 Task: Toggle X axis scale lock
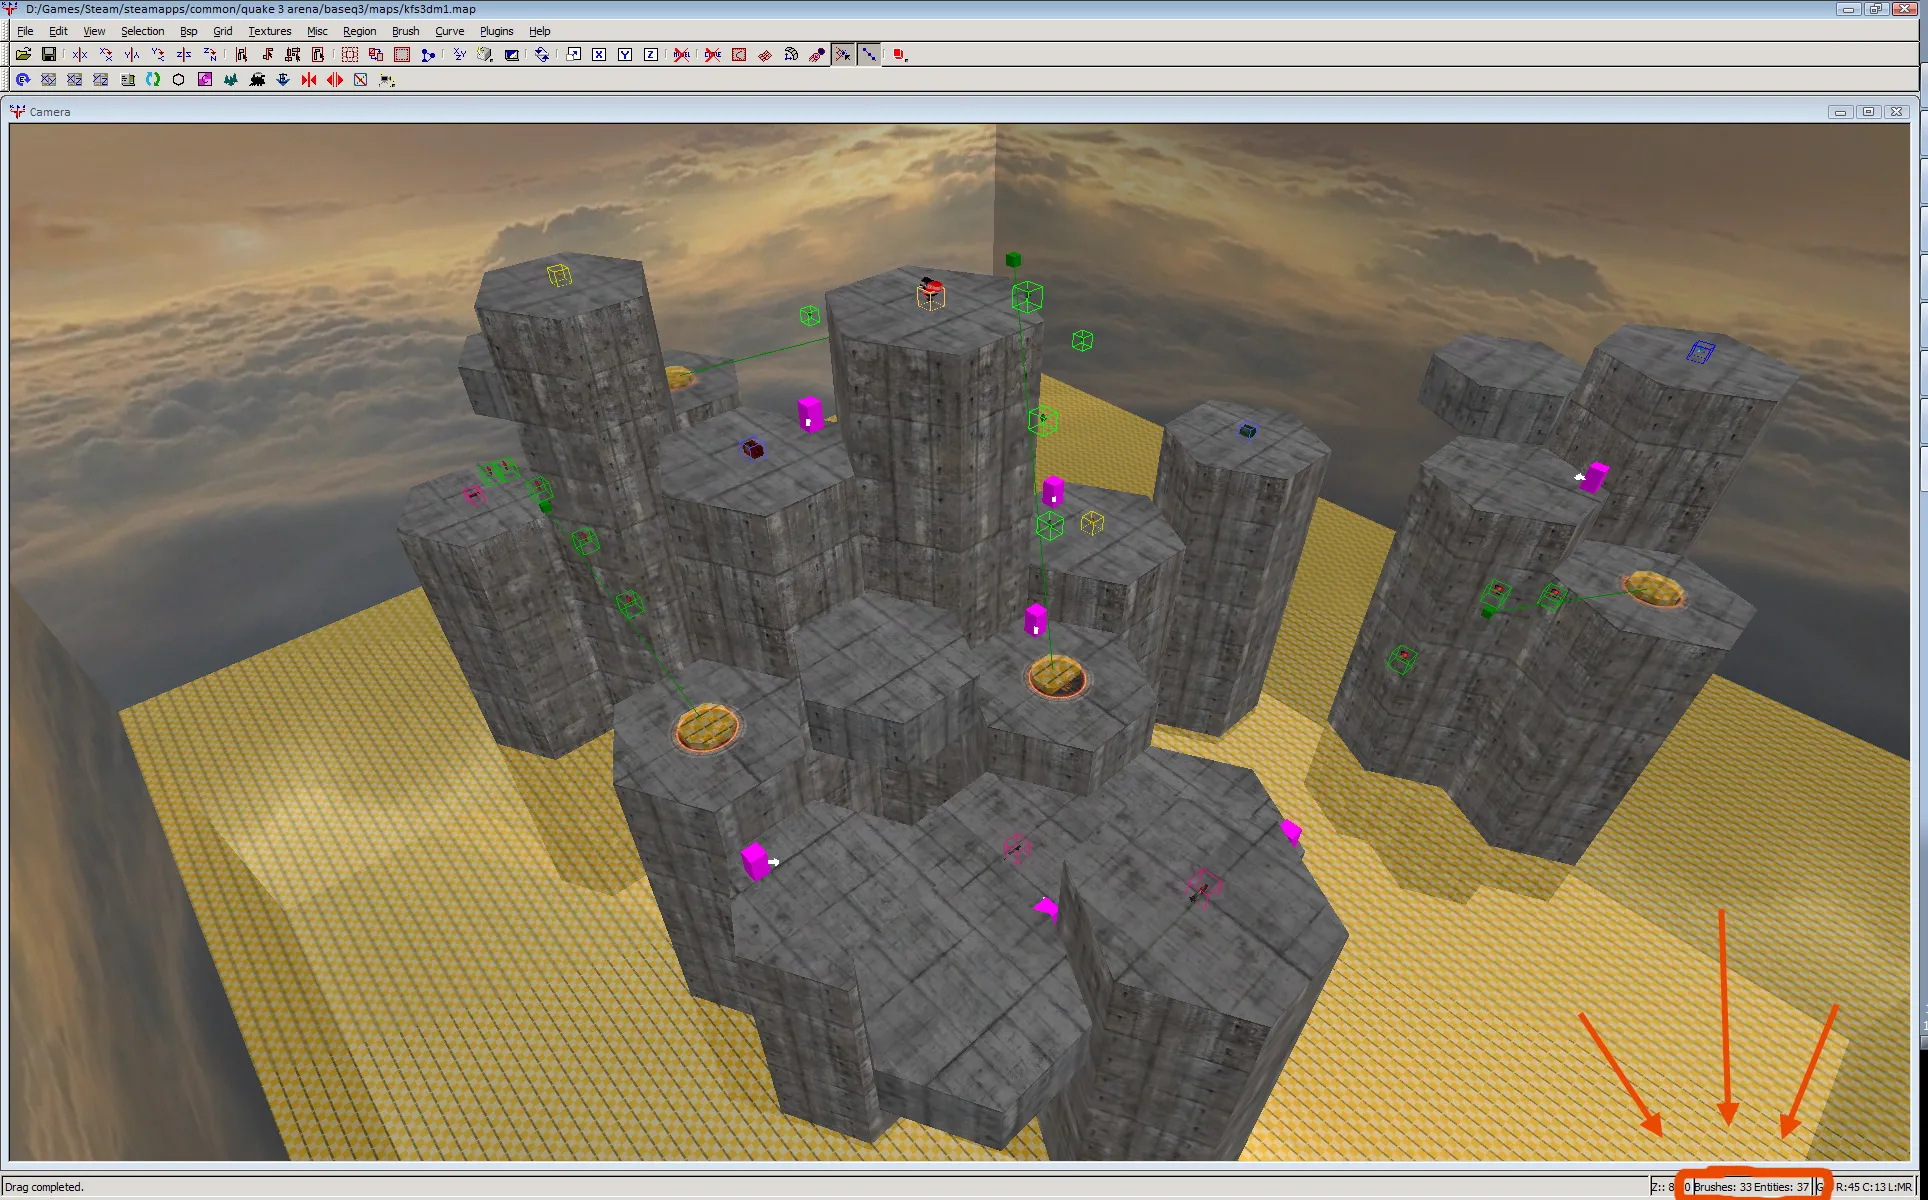[599, 55]
